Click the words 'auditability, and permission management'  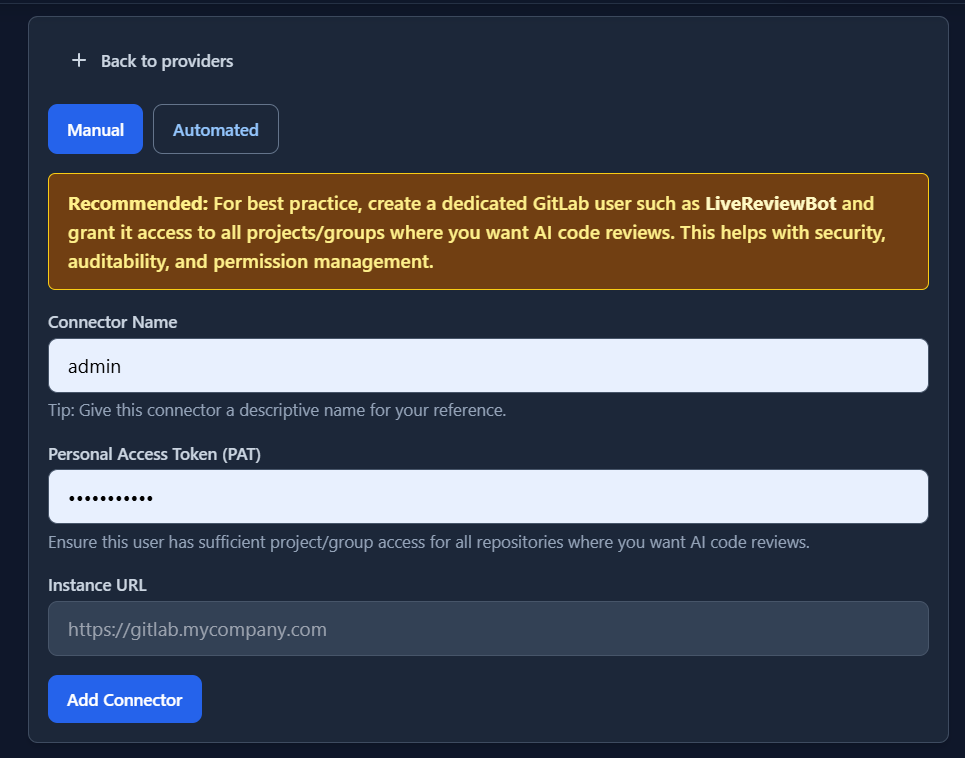[252, 263]
